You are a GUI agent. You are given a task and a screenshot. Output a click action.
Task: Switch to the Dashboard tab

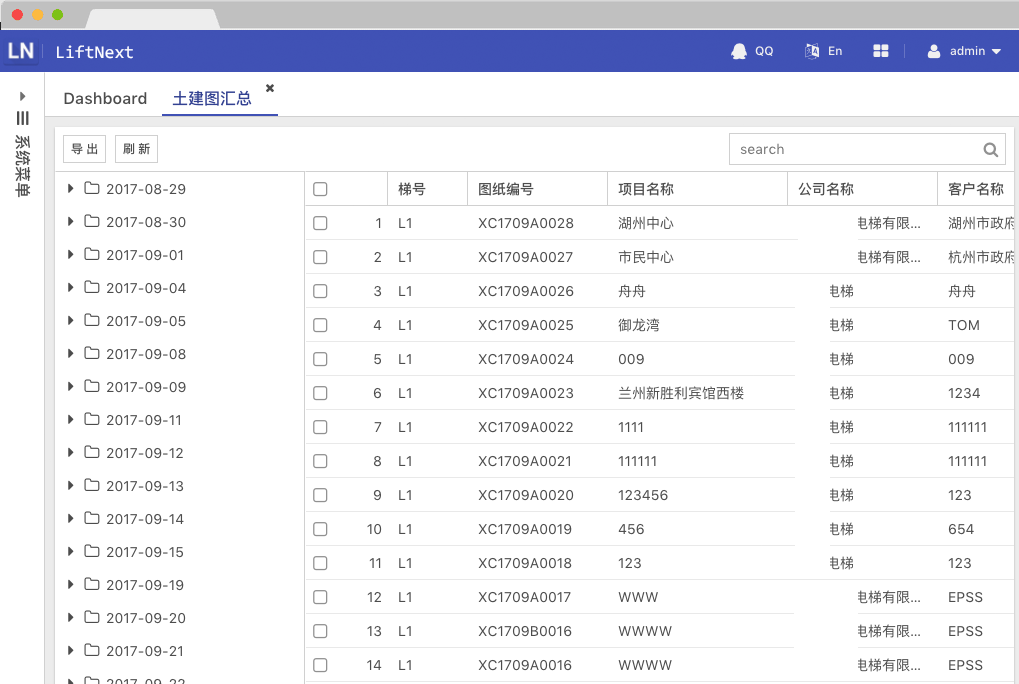(x=105, y=99)
